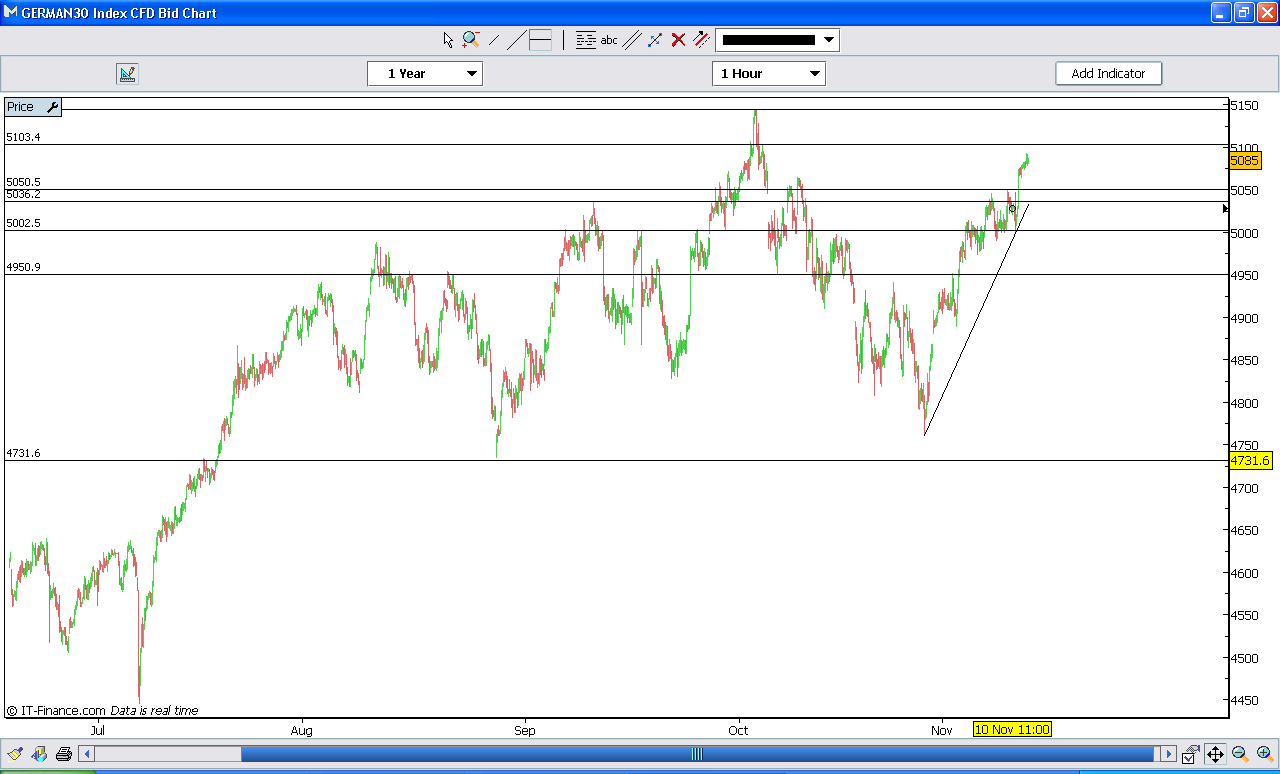Click the 4731.6 yellow price axis label
Viewport: 1280px width, 774px height.
(1250, 460)
